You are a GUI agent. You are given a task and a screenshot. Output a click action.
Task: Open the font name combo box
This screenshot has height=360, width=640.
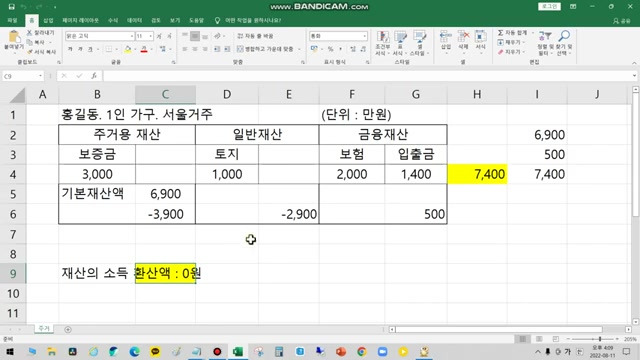(x=99, y=36)
